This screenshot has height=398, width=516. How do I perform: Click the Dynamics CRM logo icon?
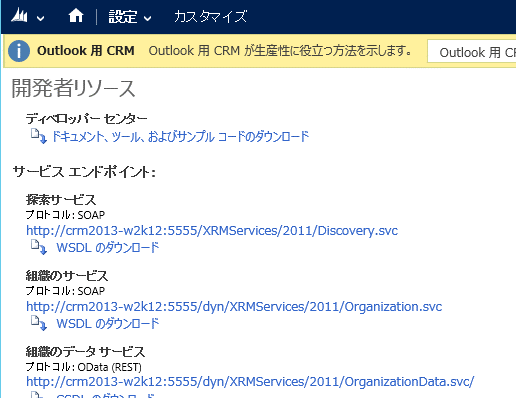click(x=19, y=16)
